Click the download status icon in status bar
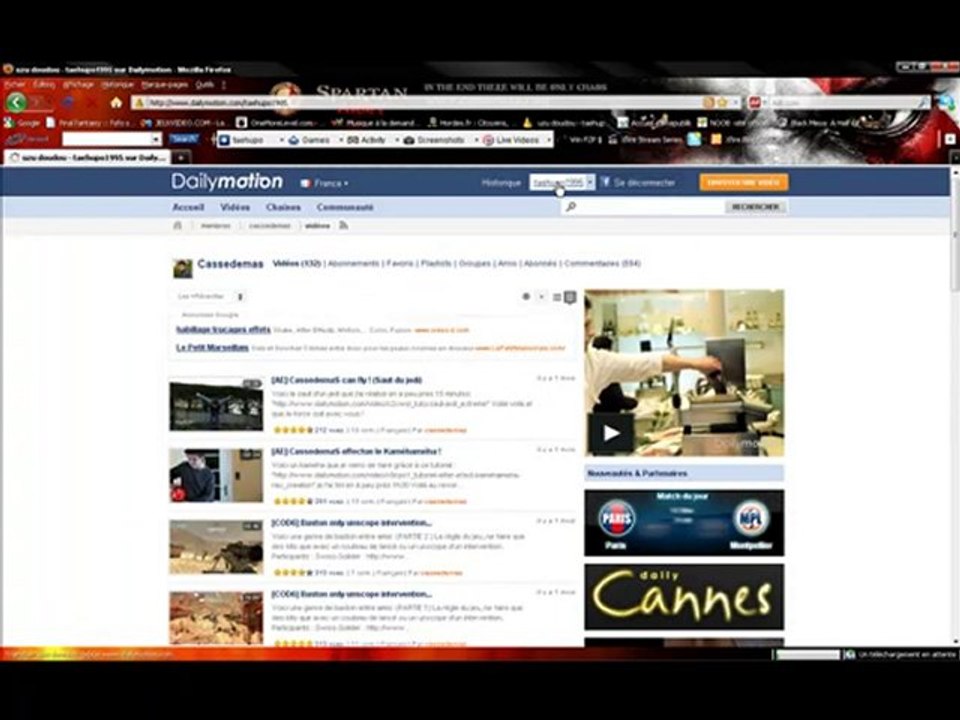The image size is (960, 720). coord(849,654)
